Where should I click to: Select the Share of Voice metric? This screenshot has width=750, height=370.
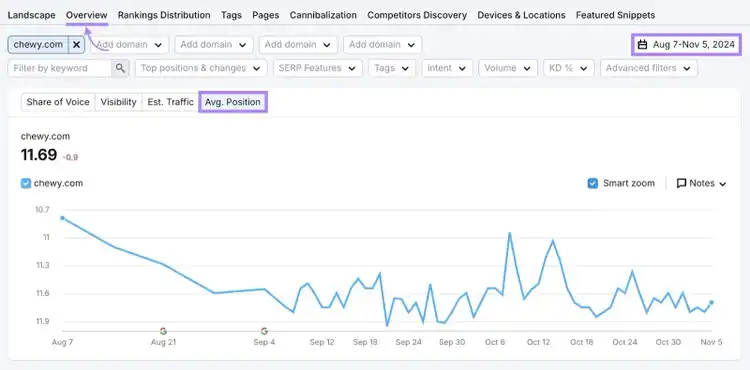pos(58,102)
